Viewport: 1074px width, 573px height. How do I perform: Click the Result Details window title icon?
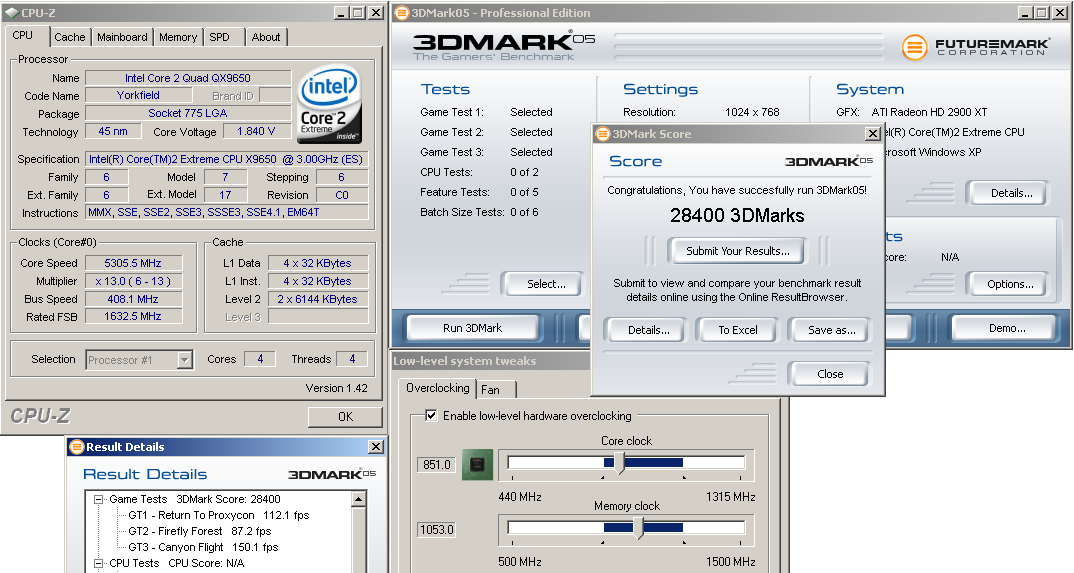(x=77, y=446)
